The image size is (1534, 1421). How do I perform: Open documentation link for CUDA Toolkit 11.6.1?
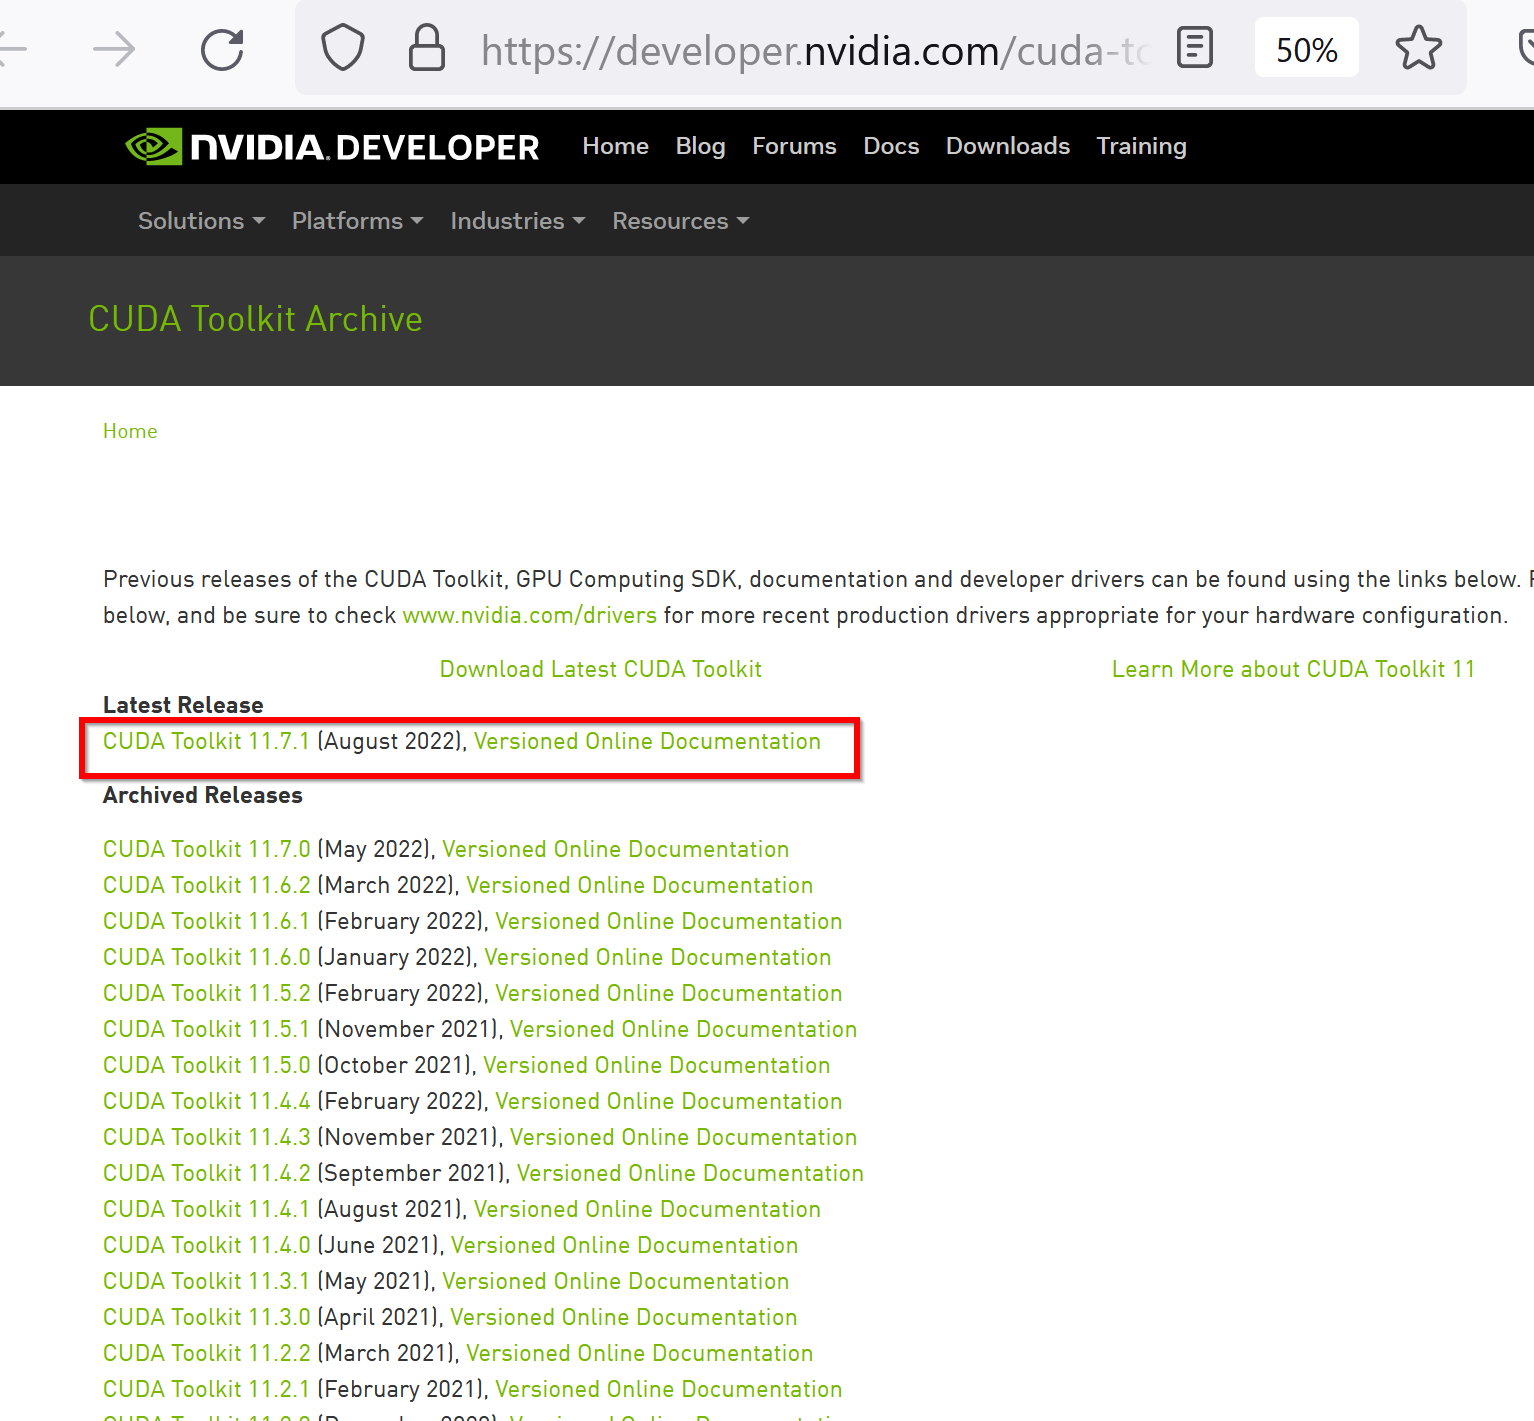(x=668, y=921)
